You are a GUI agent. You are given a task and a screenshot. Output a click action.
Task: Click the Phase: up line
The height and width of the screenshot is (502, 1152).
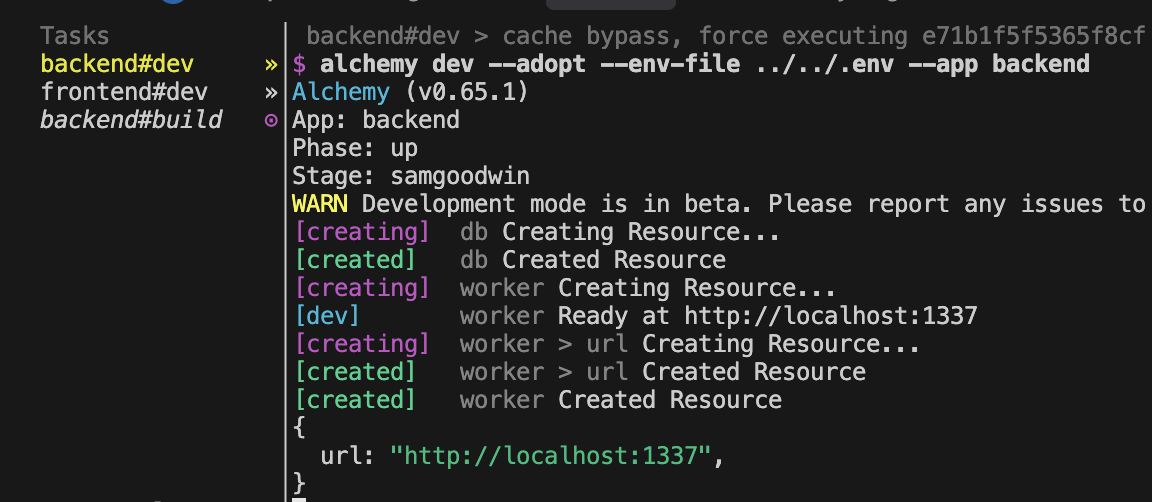[355, 149]
